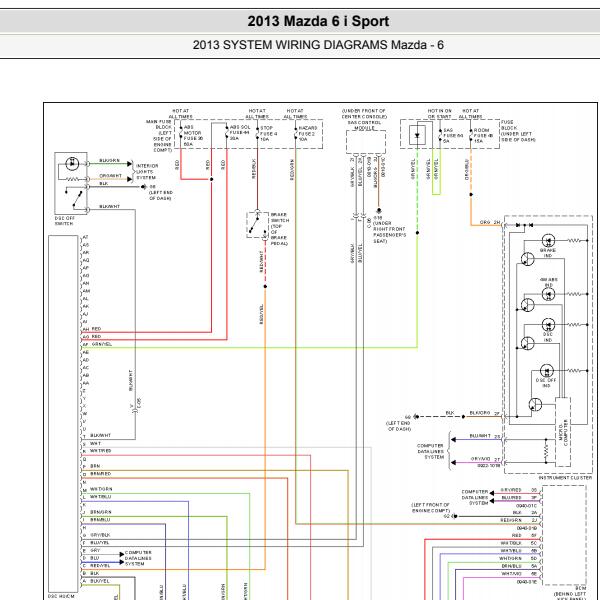Click the RED/YEL wire label at pin C
600x600 pixels.
click(x=100, y=566)
